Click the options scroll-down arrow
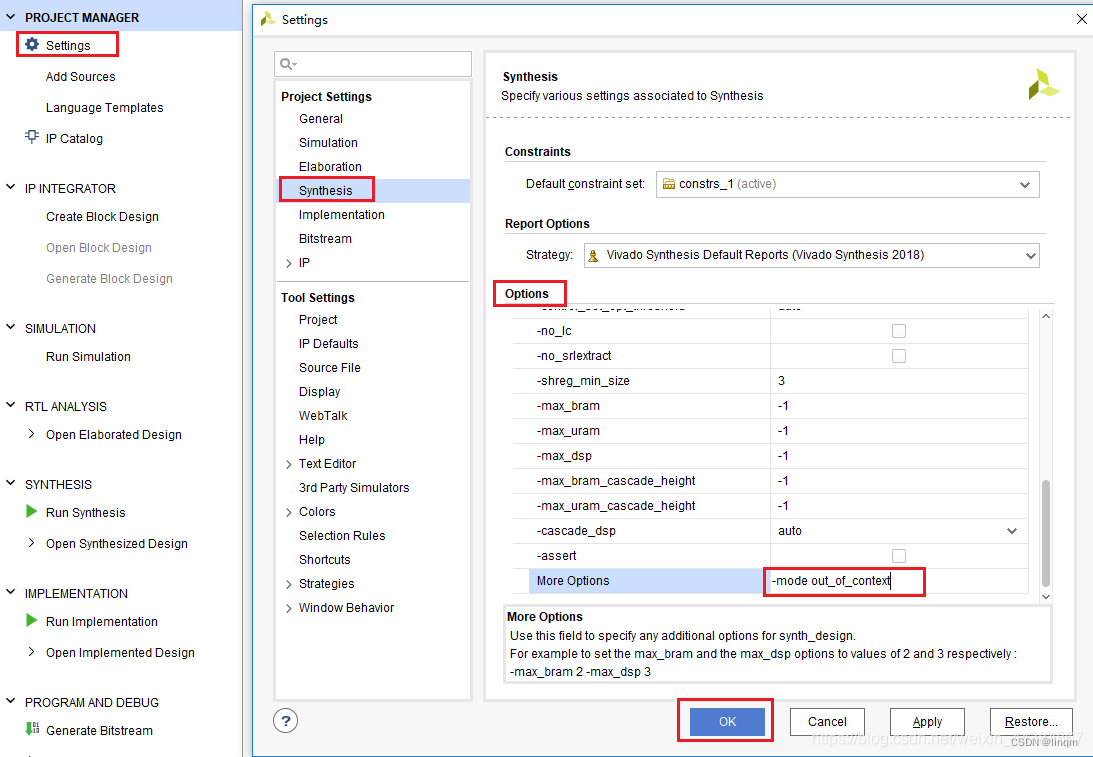The image size is (1093, 757). pos(1046,597)
